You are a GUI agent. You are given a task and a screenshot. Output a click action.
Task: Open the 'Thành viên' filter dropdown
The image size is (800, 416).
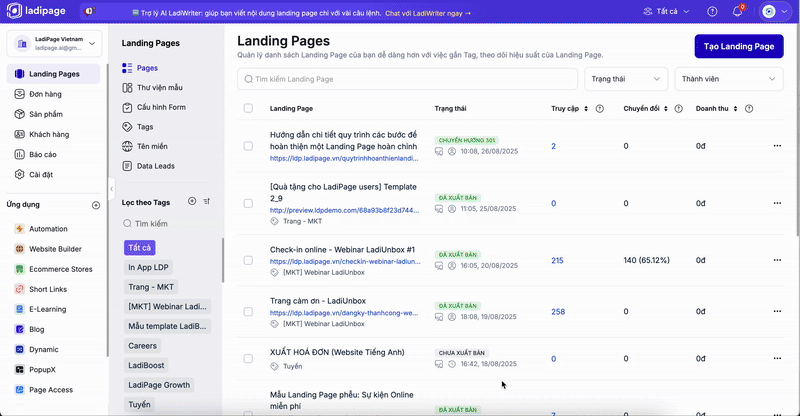(729, 79)
